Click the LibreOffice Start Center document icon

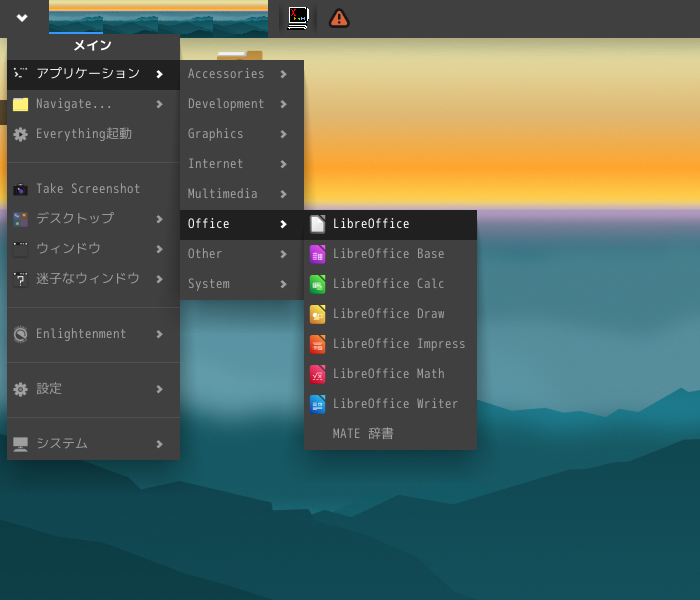tap(317, 224)
